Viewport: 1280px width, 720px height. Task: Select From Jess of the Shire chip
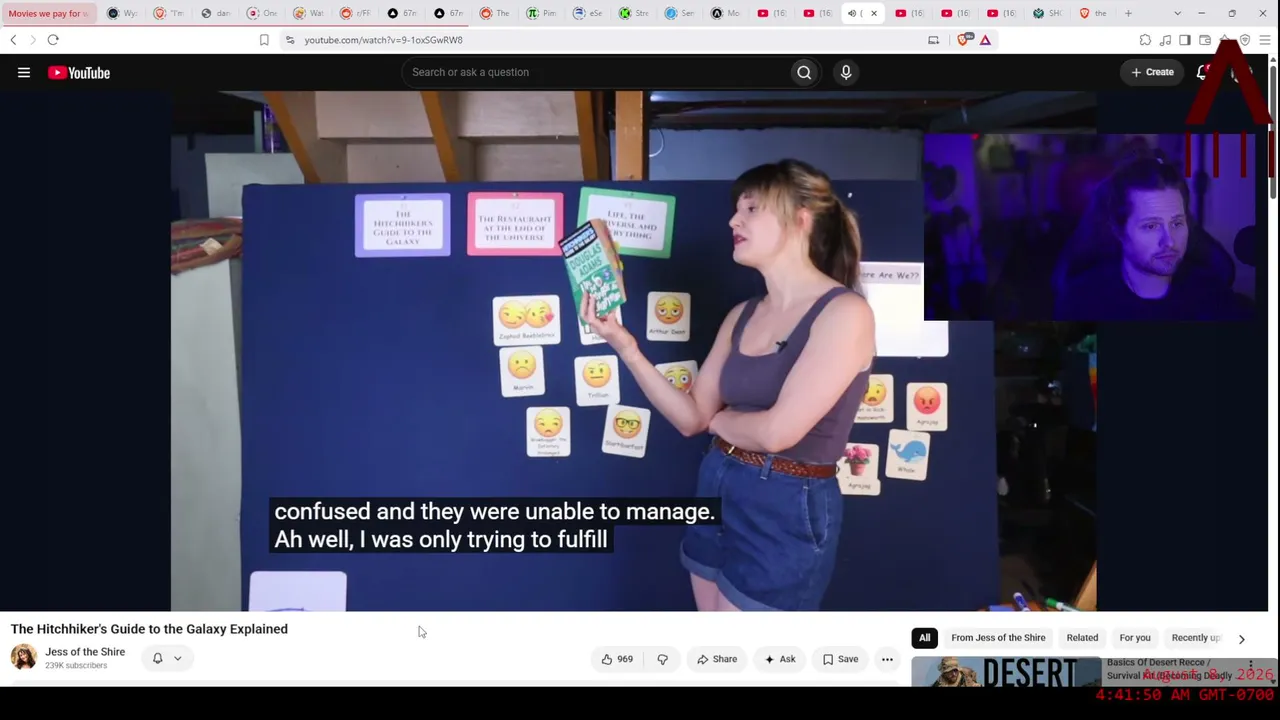coord(998,638)
